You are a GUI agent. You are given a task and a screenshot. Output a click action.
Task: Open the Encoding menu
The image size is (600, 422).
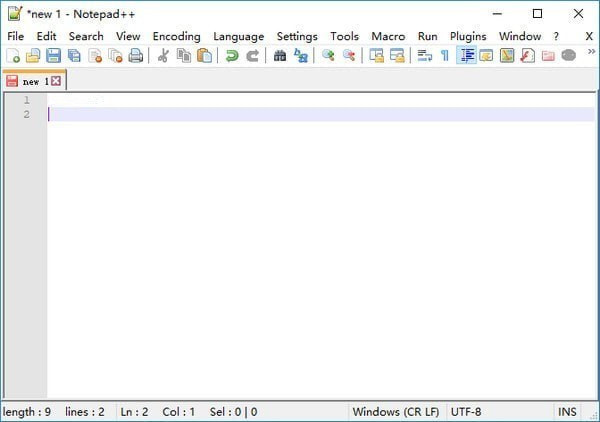(x=176, y=36)
